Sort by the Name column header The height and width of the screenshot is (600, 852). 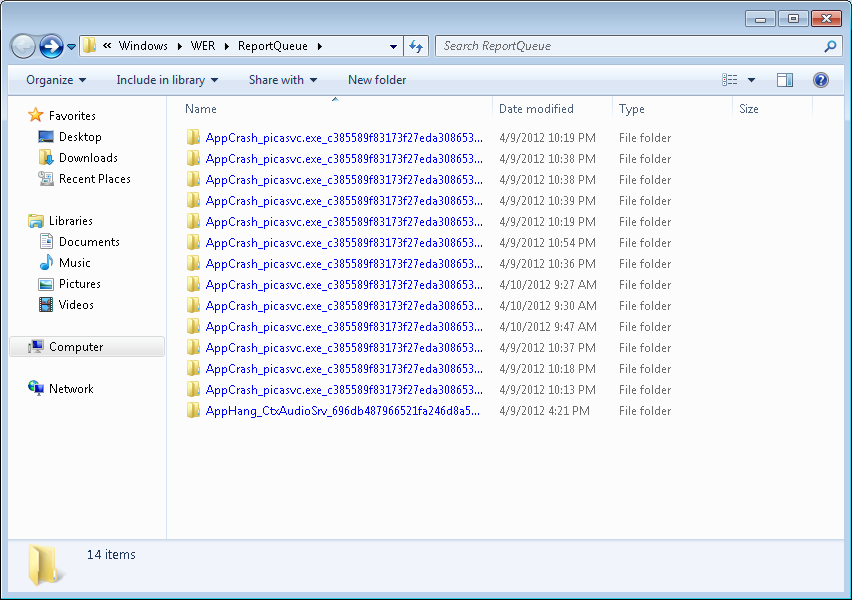[335, 109]
